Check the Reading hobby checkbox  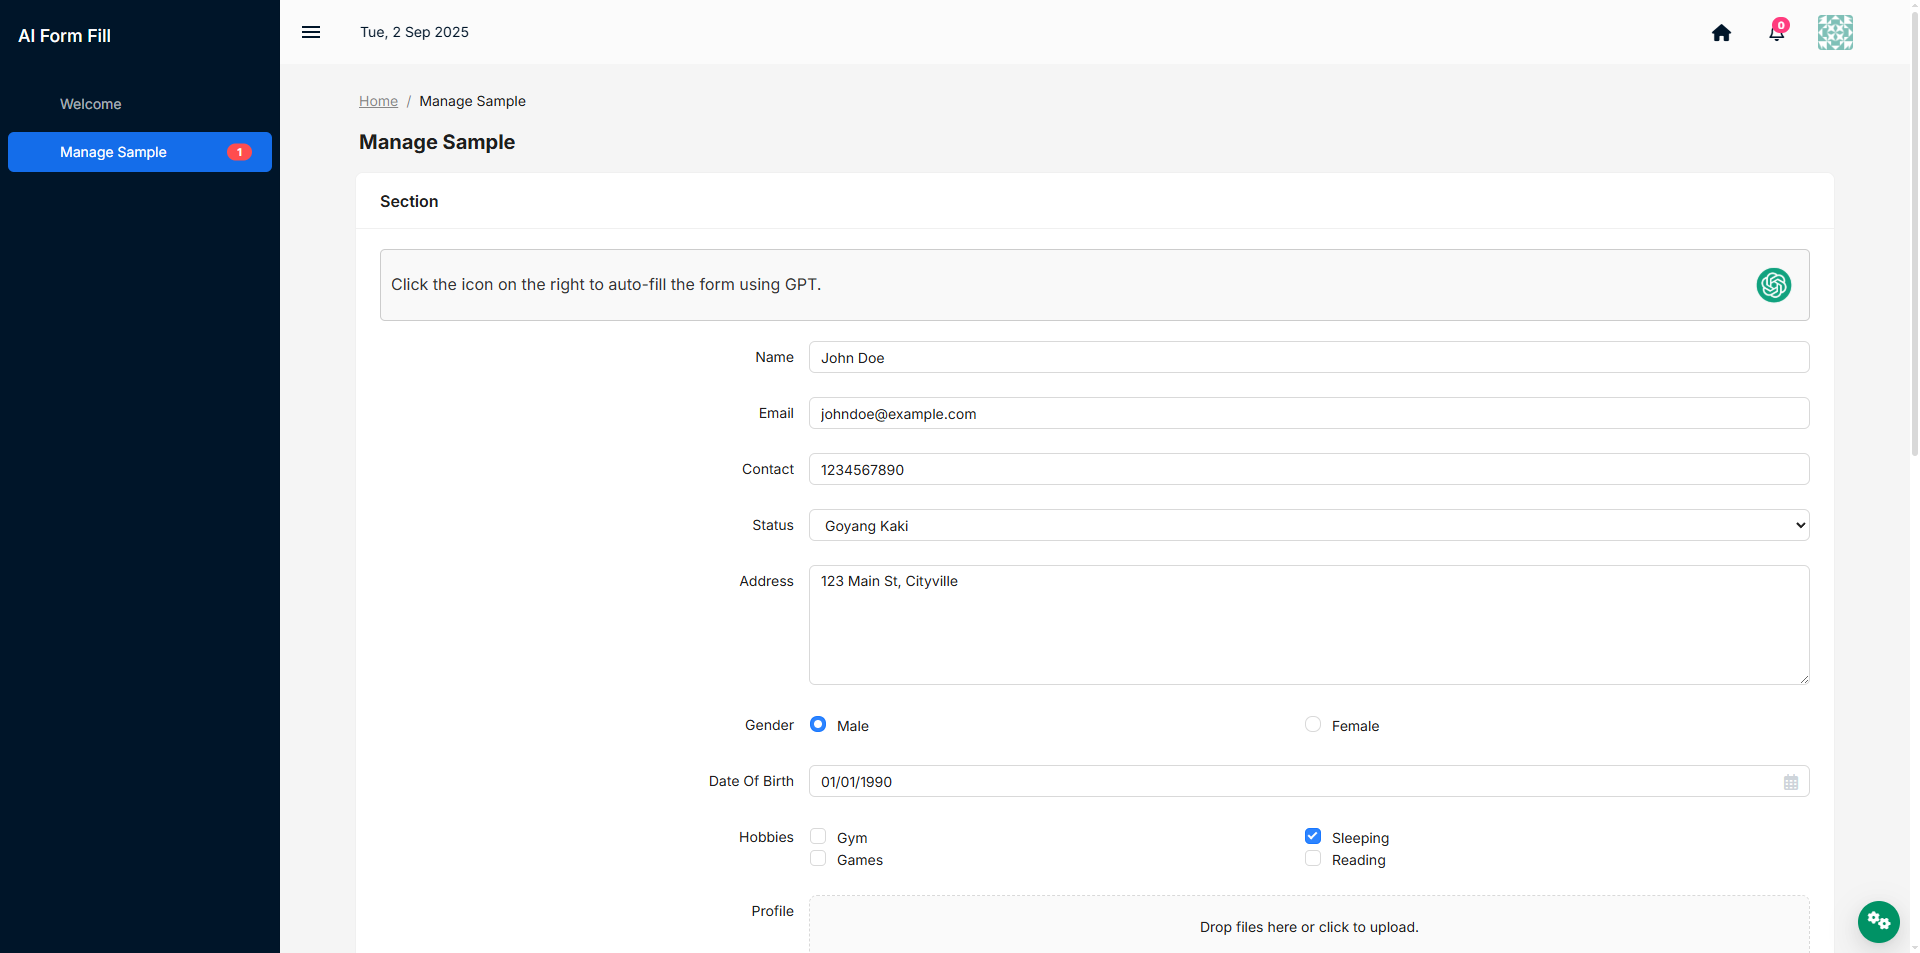coord(1313,858)
